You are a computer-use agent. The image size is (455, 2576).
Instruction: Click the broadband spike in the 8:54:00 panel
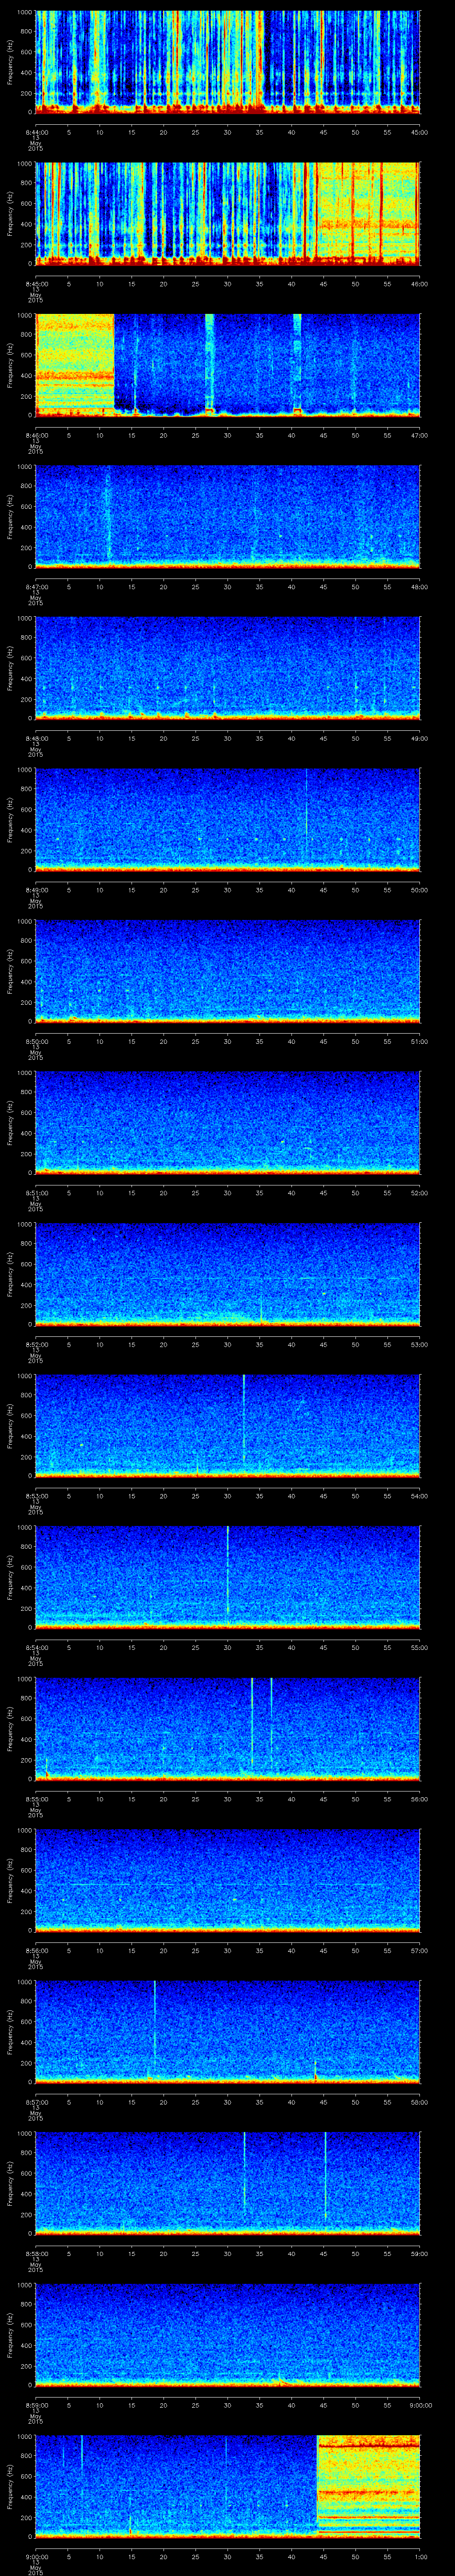point(228,1570)
